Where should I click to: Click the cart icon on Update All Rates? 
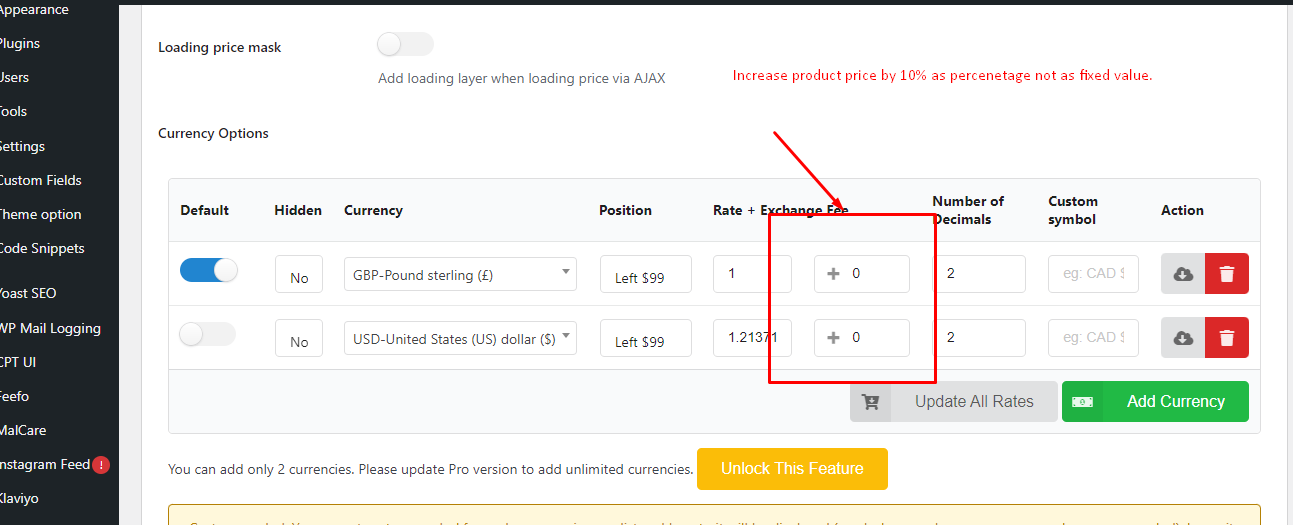pos(871,402)
